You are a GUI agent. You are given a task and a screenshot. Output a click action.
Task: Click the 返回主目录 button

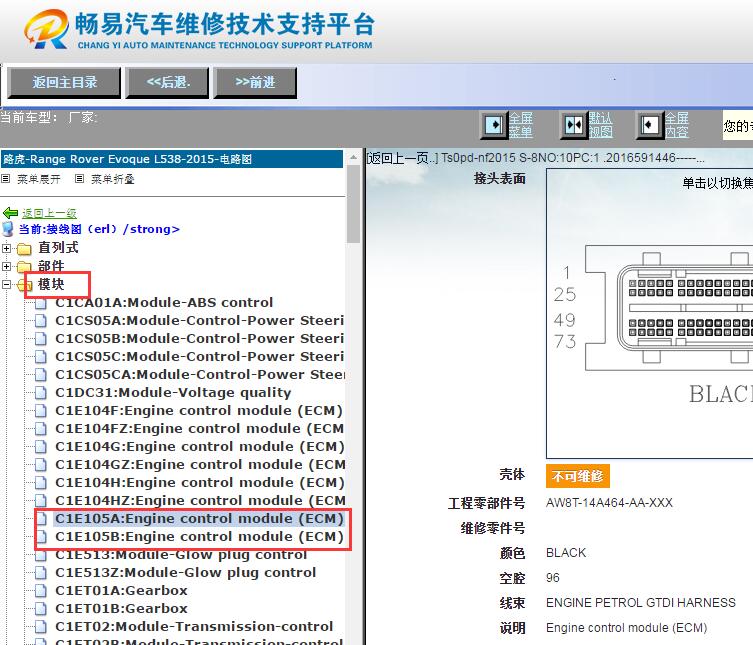click(x=64, y=83)
